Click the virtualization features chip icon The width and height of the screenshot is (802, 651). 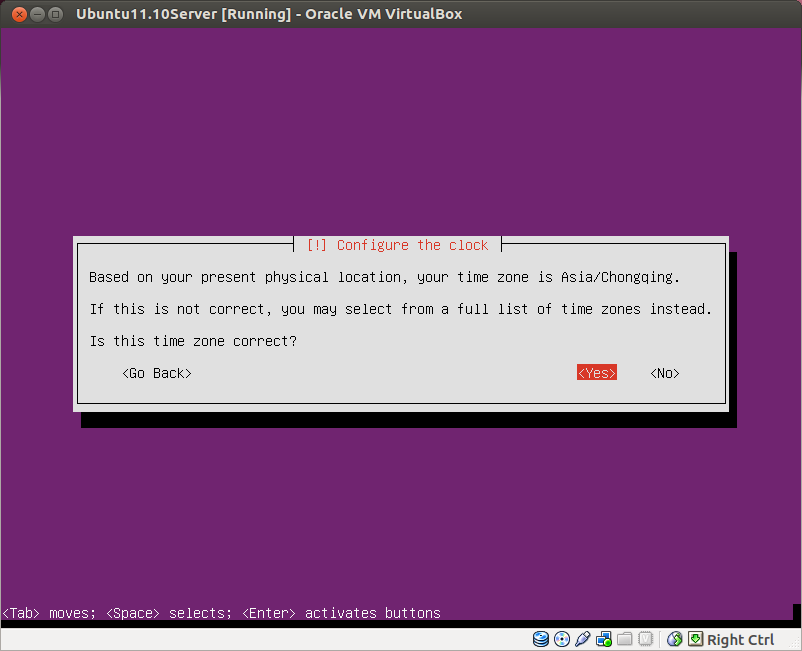[646, 639]
